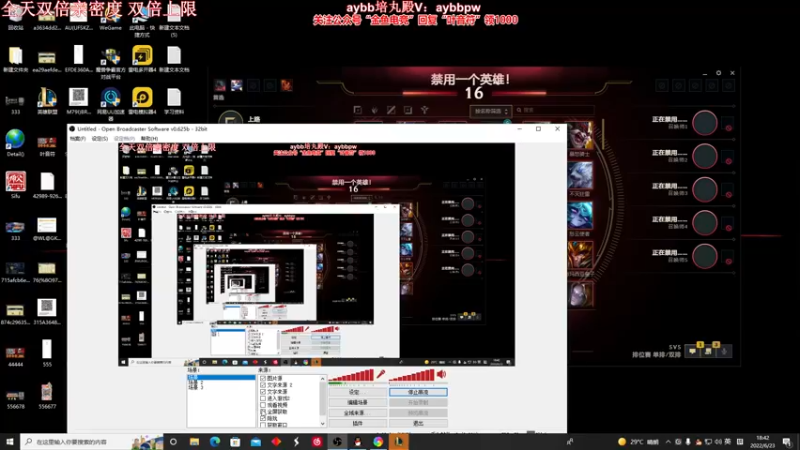The image size is (800, 450).
Task: Mute the desktop speaker icon in OBS
Action: click(x=441, y=374)
